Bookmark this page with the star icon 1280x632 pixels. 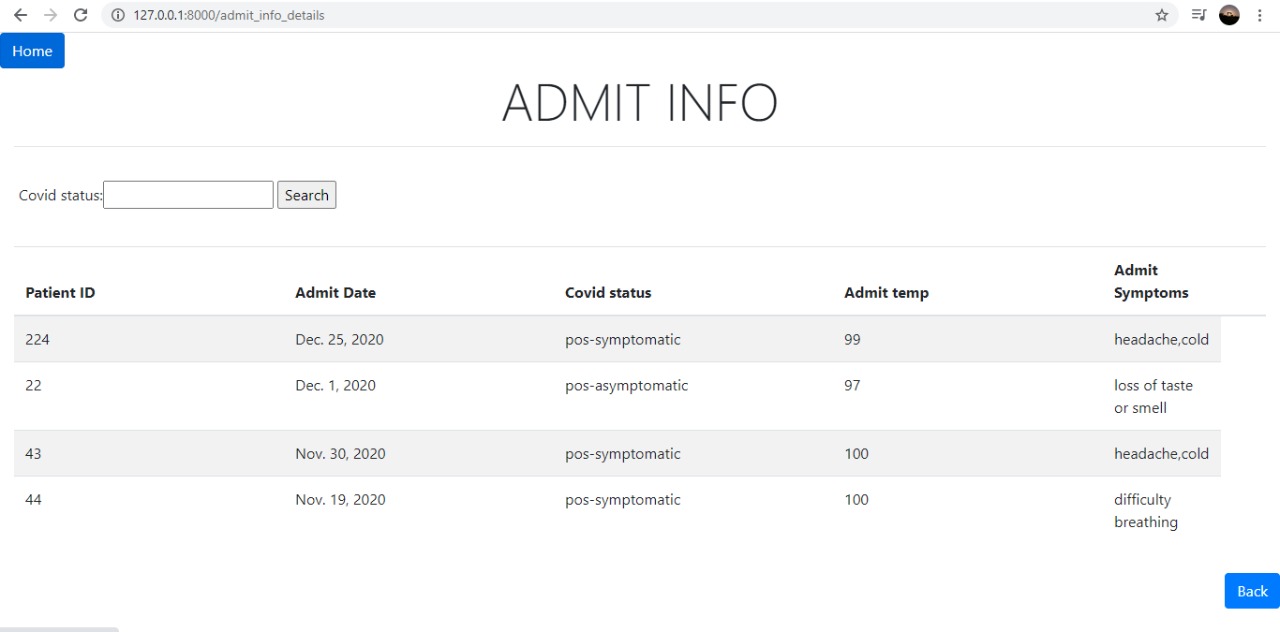pyautogui.click(x=1161, y=15)
